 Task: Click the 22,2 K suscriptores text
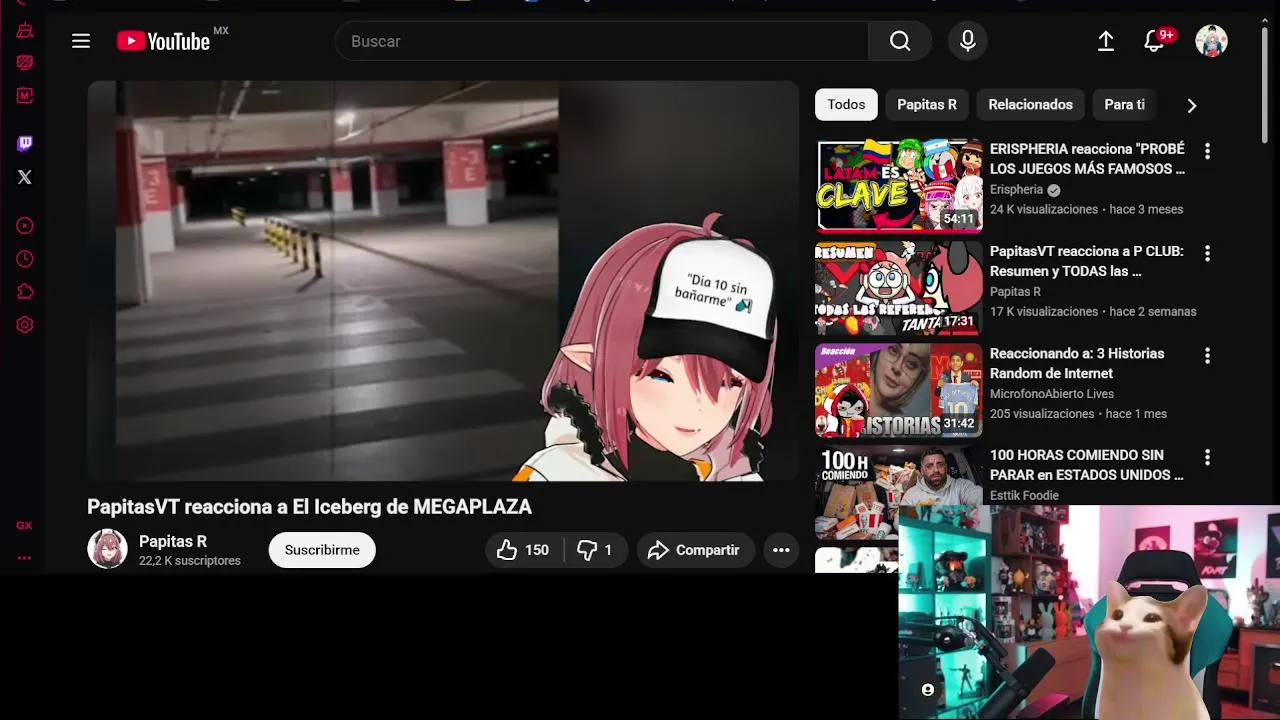pyautogui.click(x=190, y=561)
